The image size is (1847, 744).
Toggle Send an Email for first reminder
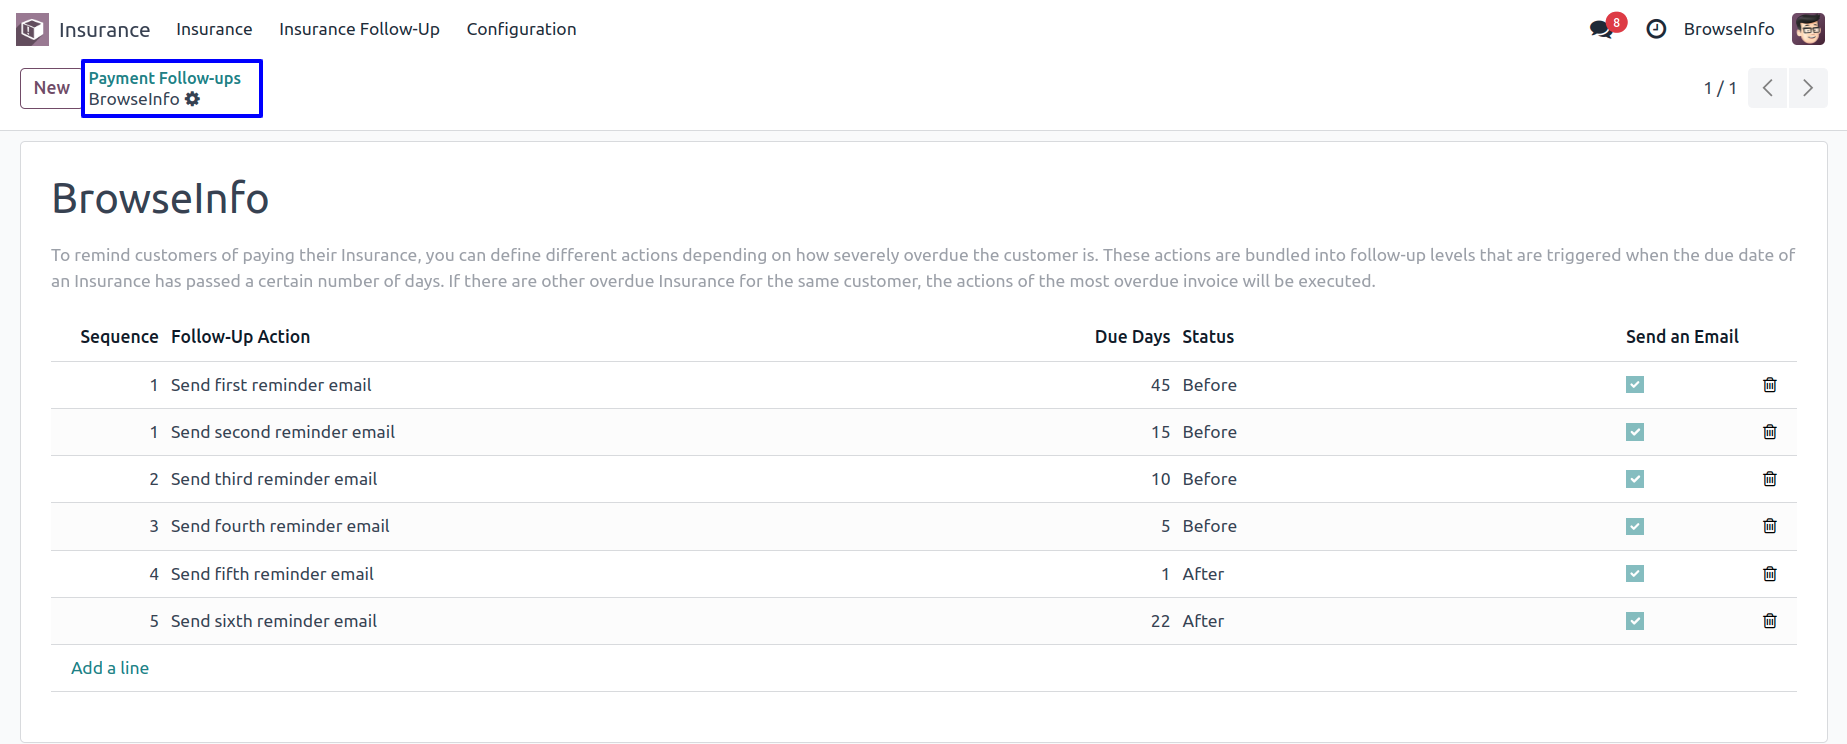point(1635,385)
